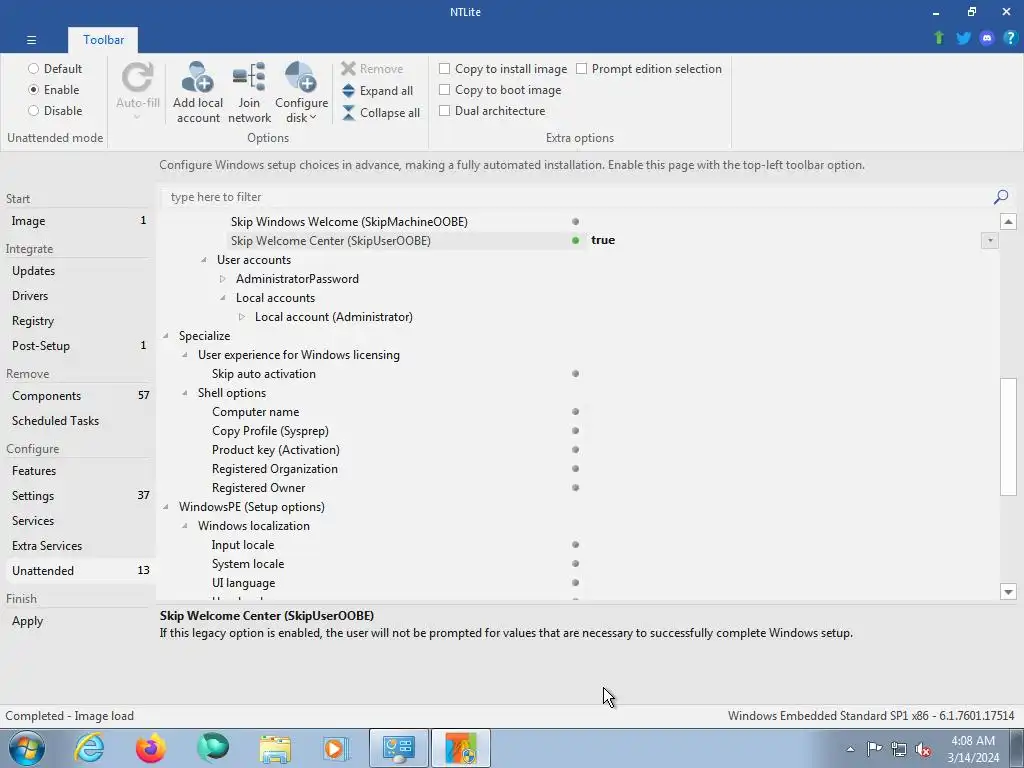This screenshot has height=768, width=1024.
Task: Click the Remove toolbar item
Action: 372,69
